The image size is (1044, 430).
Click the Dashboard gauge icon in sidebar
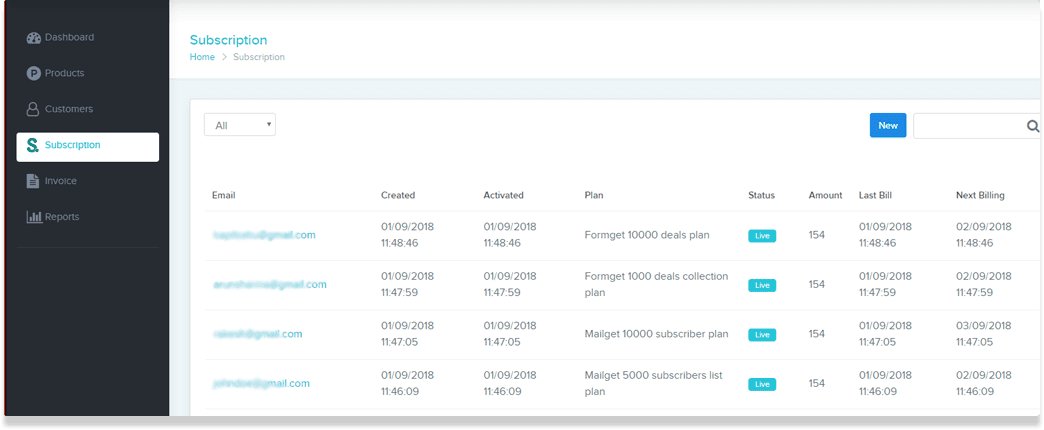33,38
